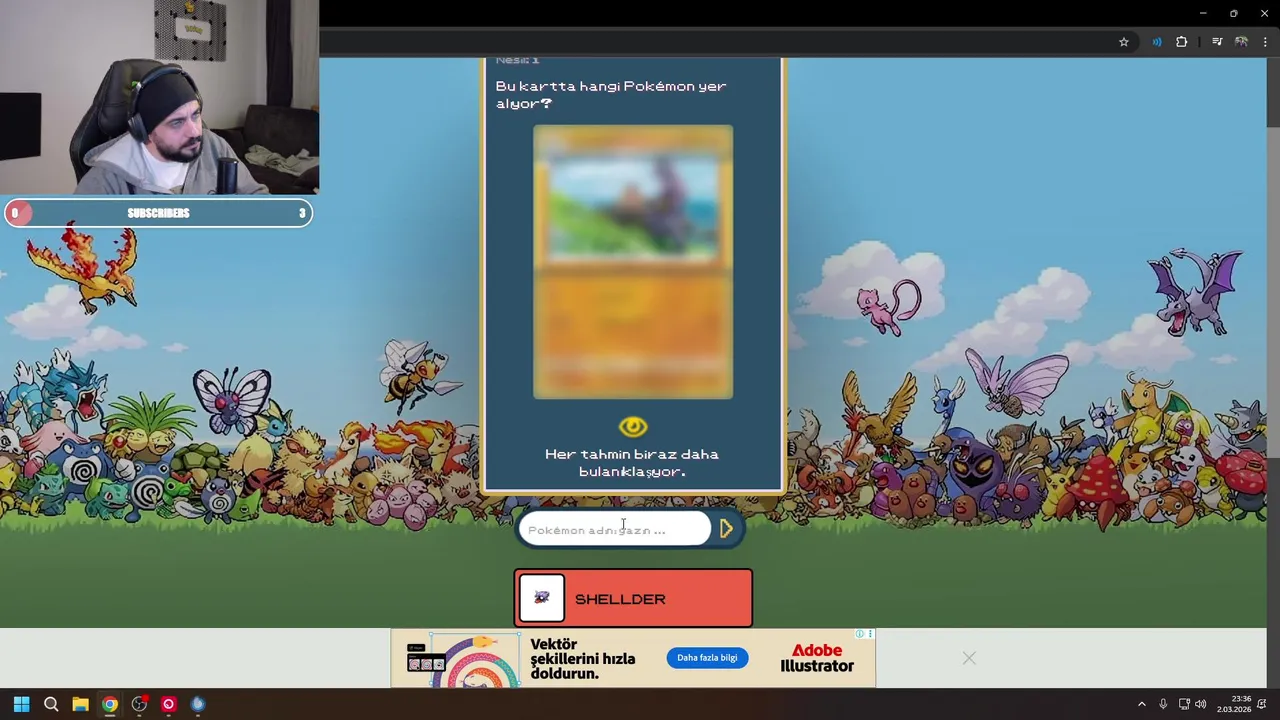This screenshot has height=720, width=1280.
Task: Click the yellow eye icon under the card
Action: pos(633,427)
